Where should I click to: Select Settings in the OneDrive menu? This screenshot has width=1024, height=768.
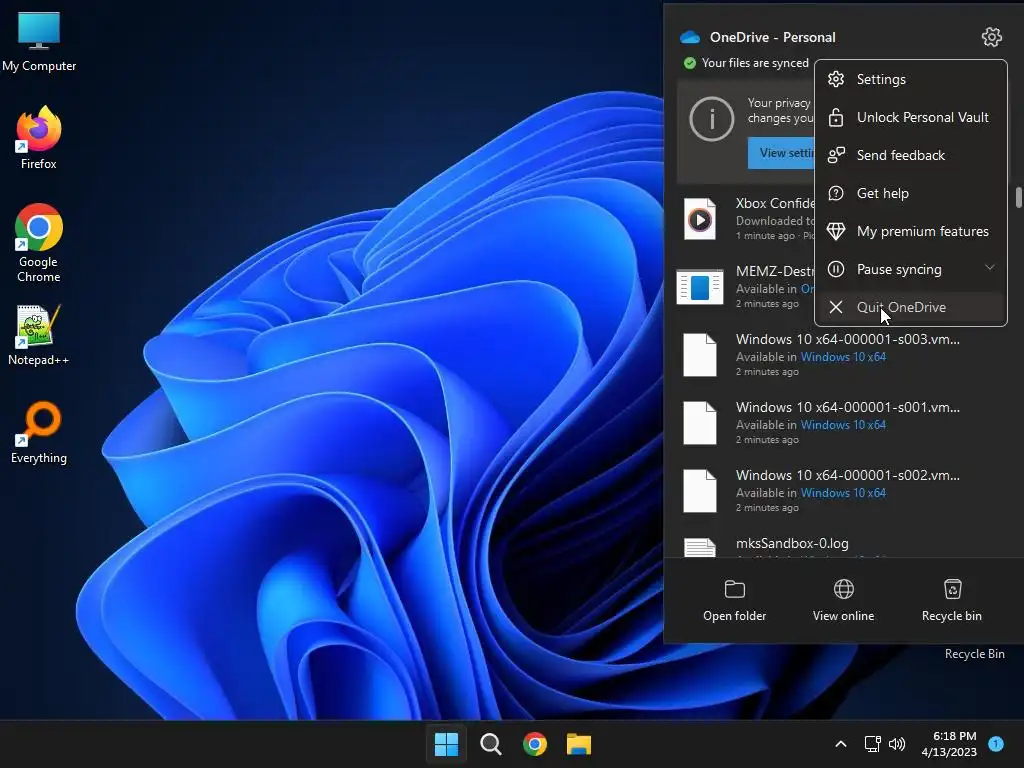(x=910, y=80)
